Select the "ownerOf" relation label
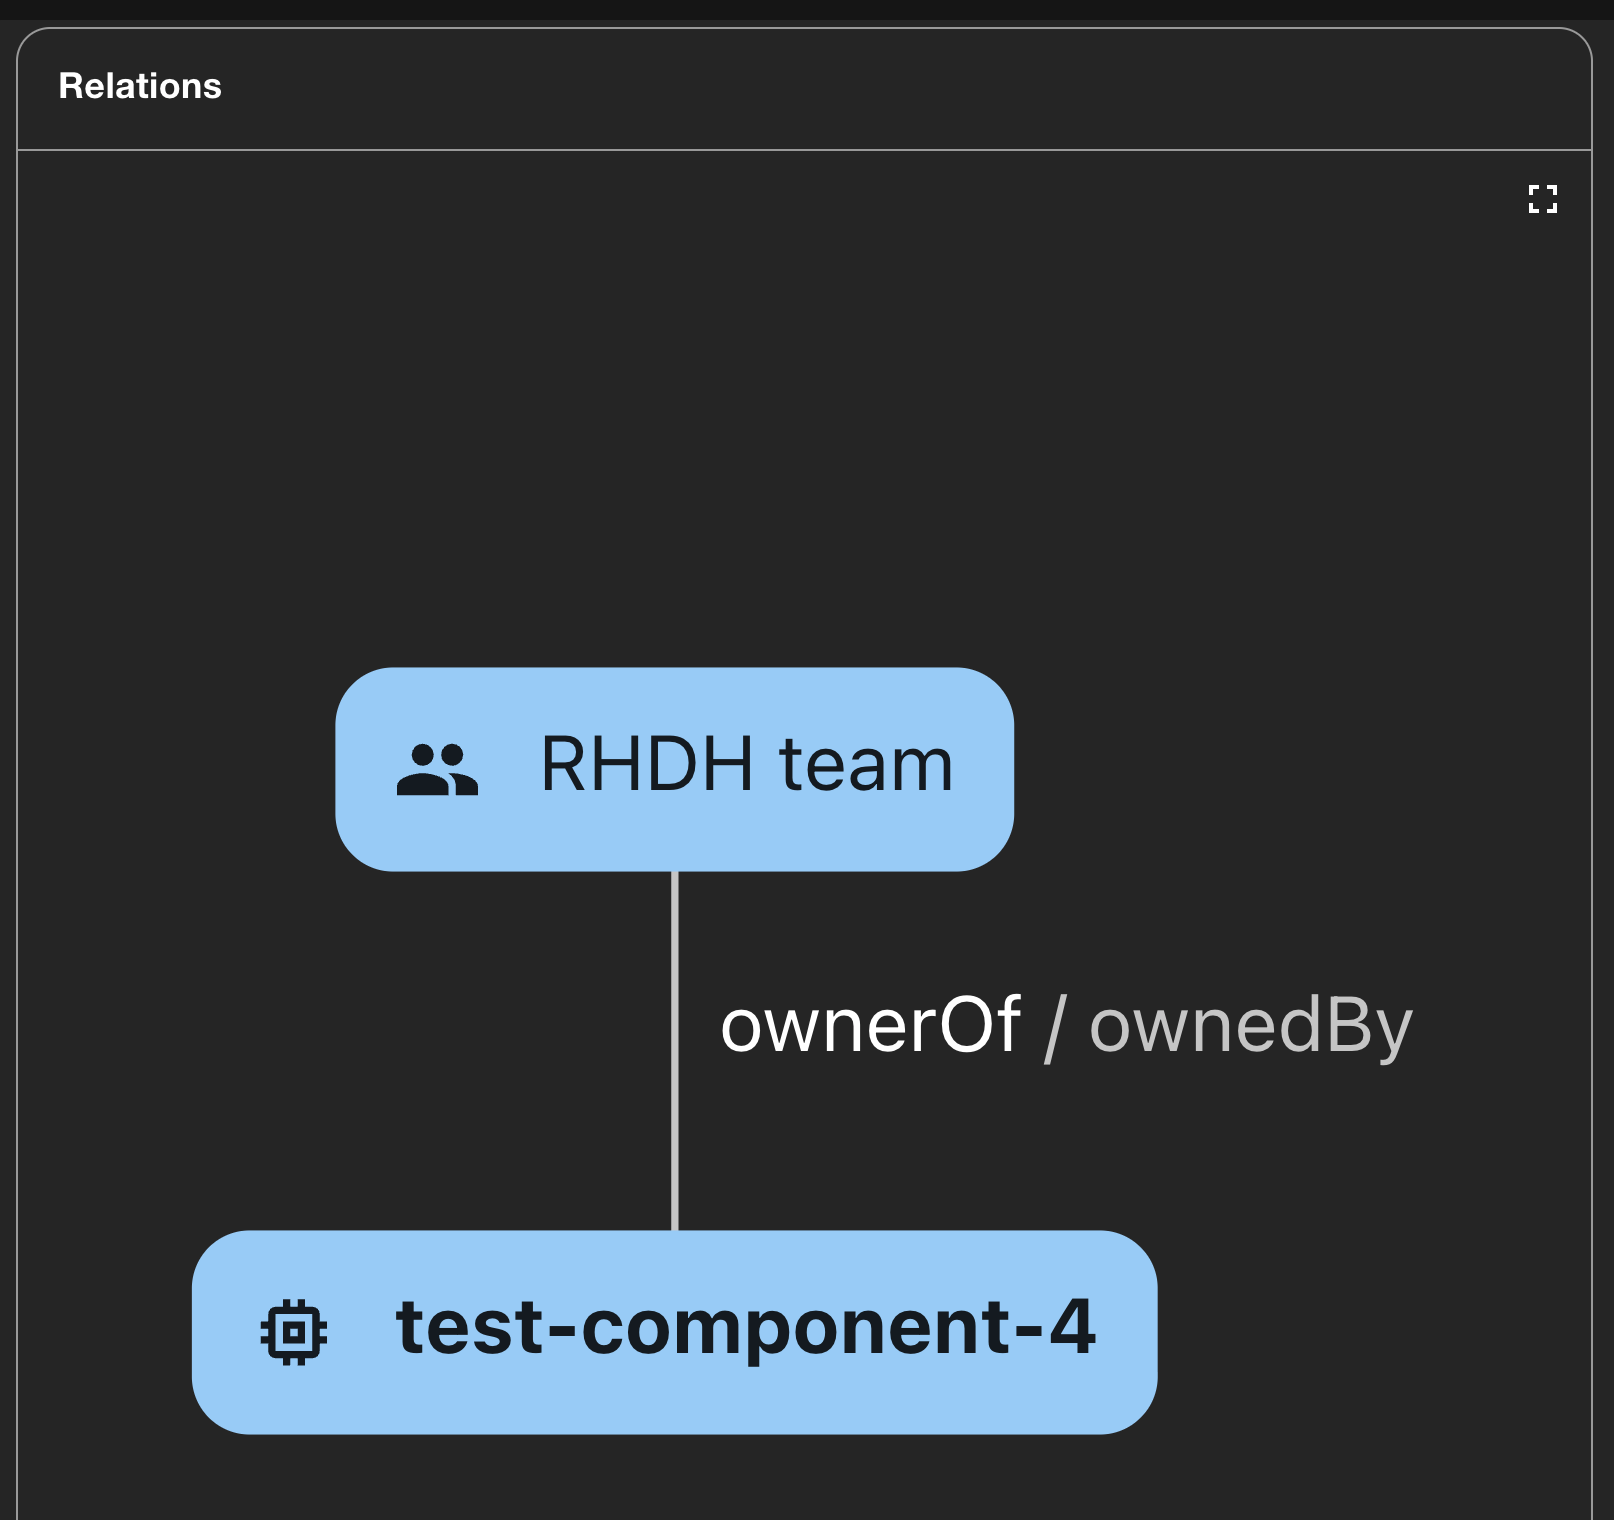Image resolution: width=1614 pixels, height=1520 pixels. (870, 1026)
